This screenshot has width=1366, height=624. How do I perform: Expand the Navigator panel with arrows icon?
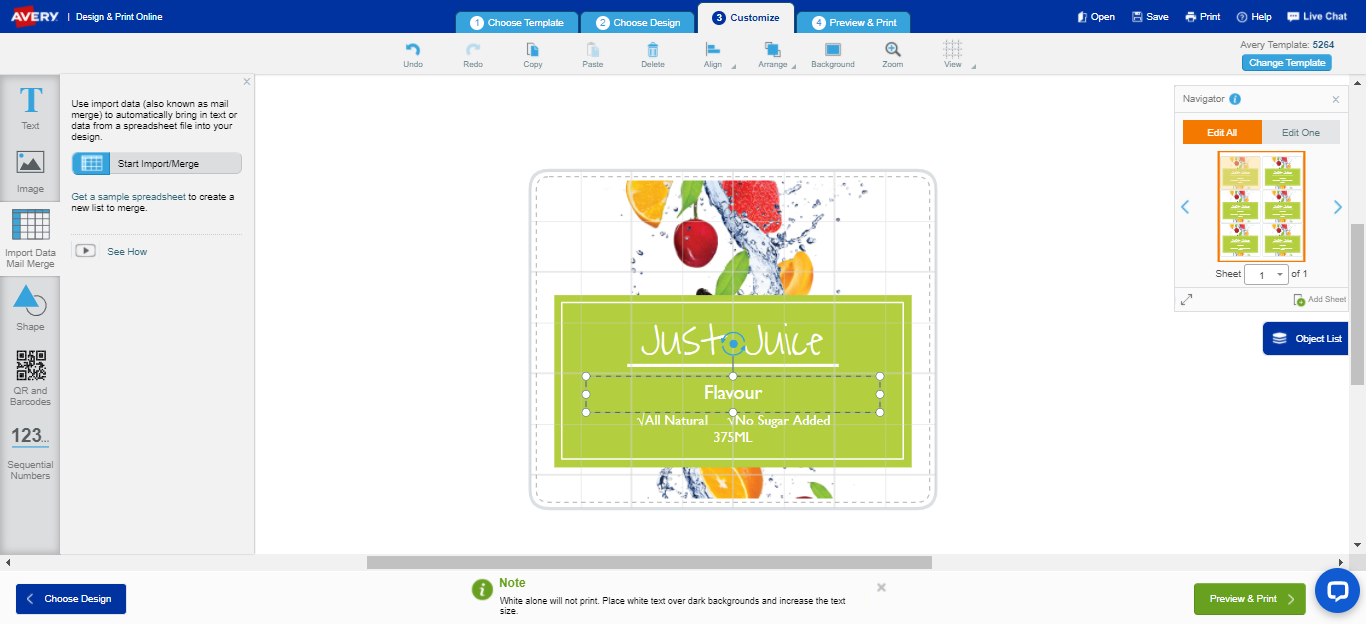point(1186,299)
